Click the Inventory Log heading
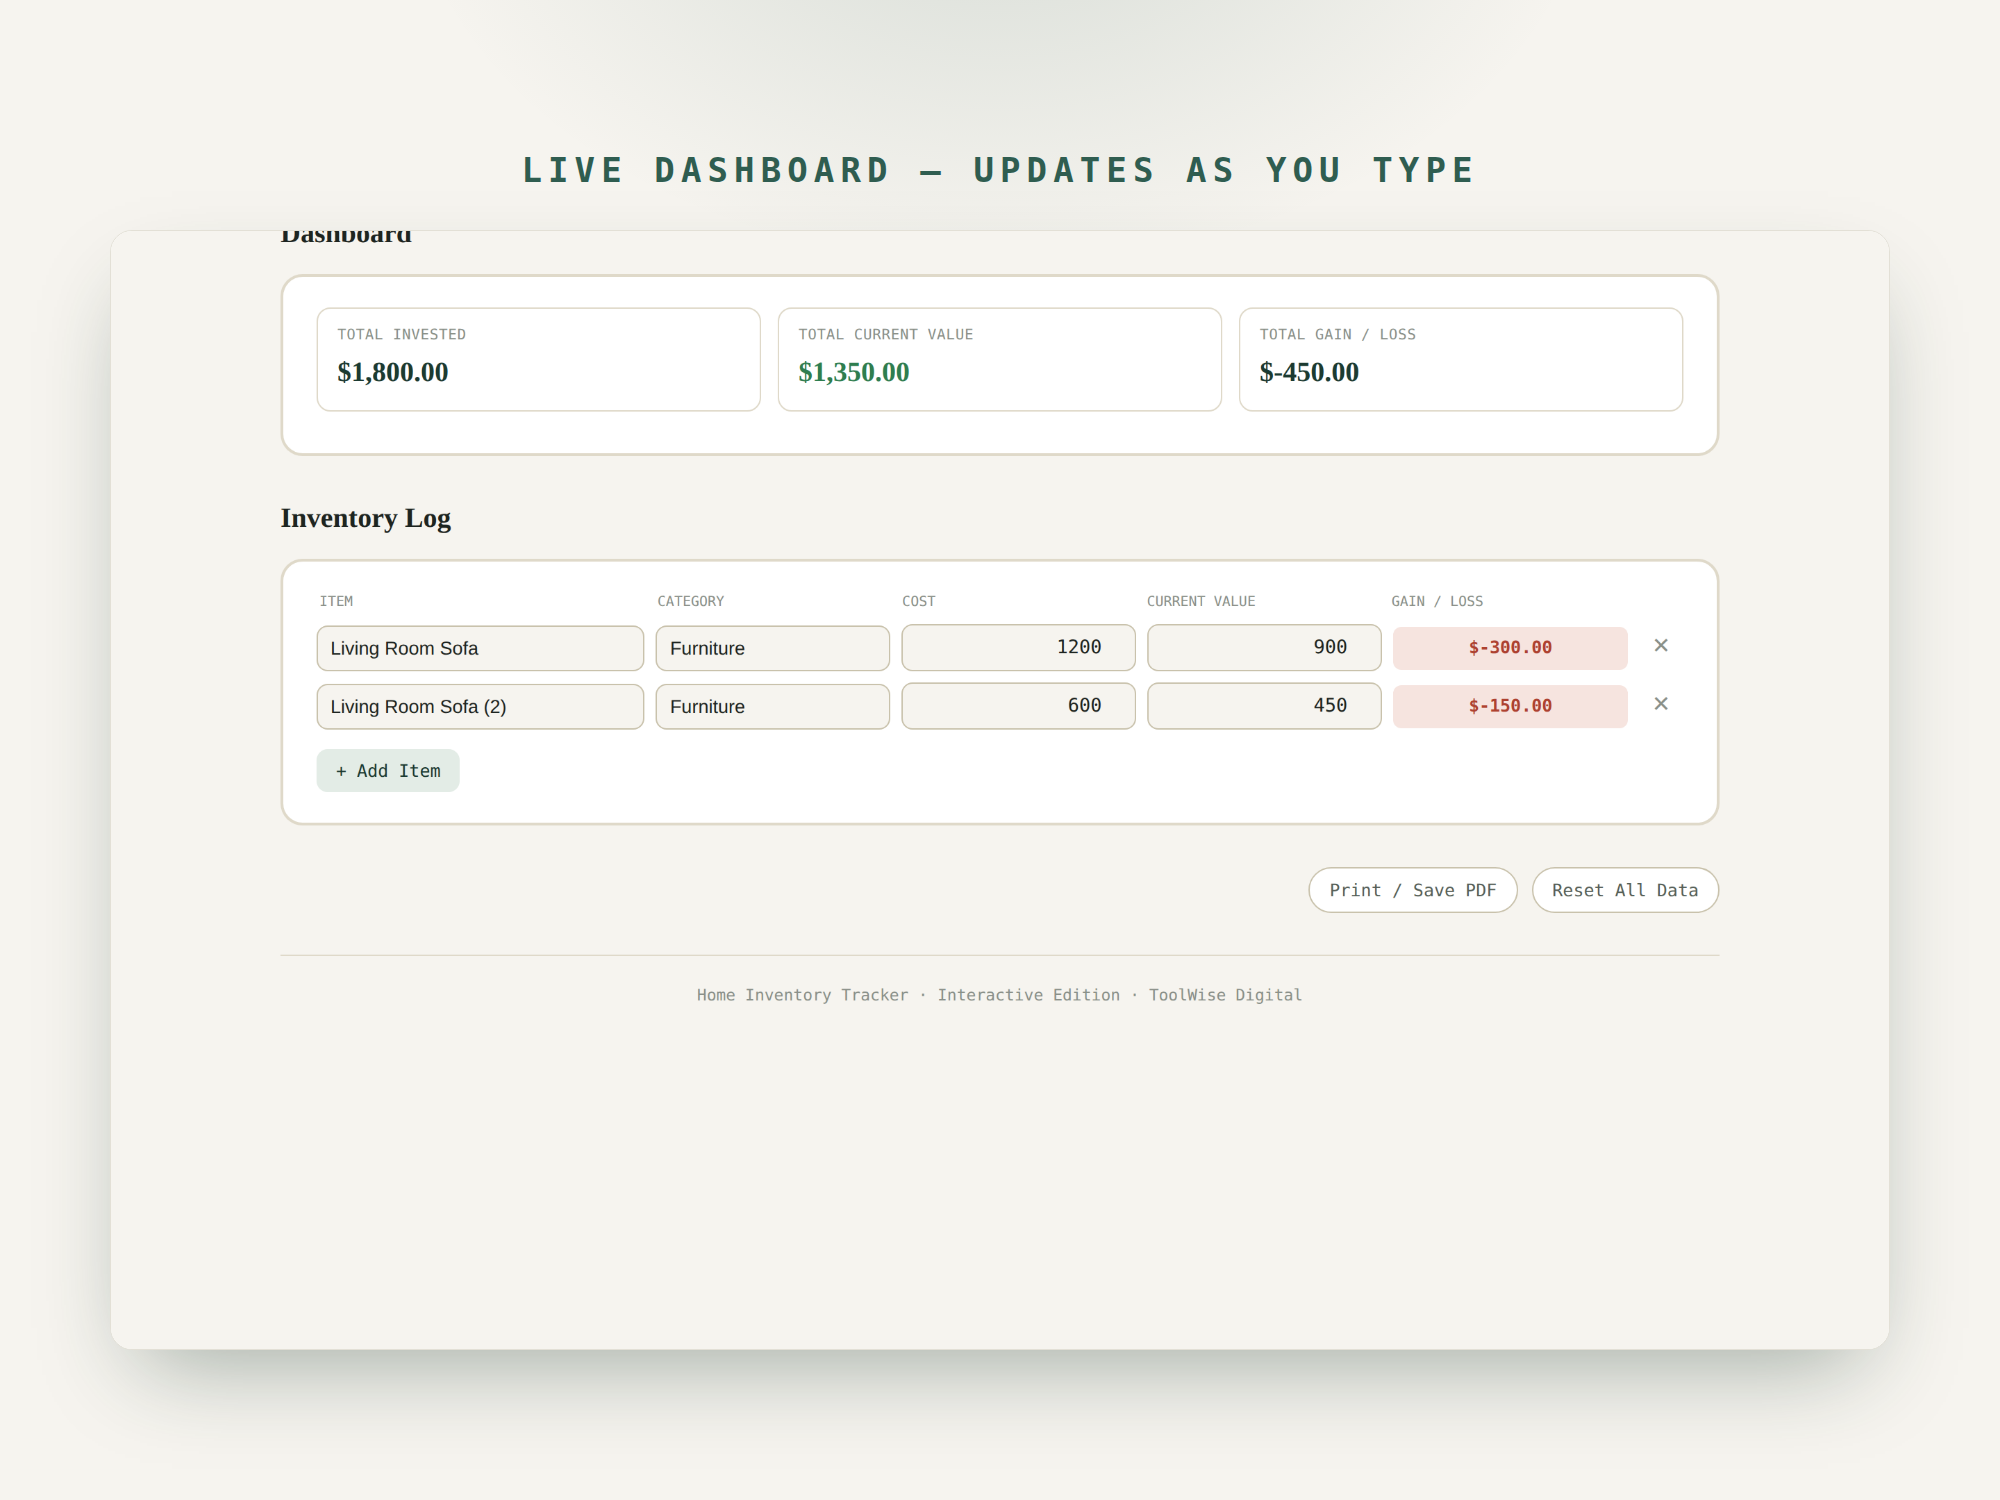The image size is (2000, 1500). coord(366,518)
